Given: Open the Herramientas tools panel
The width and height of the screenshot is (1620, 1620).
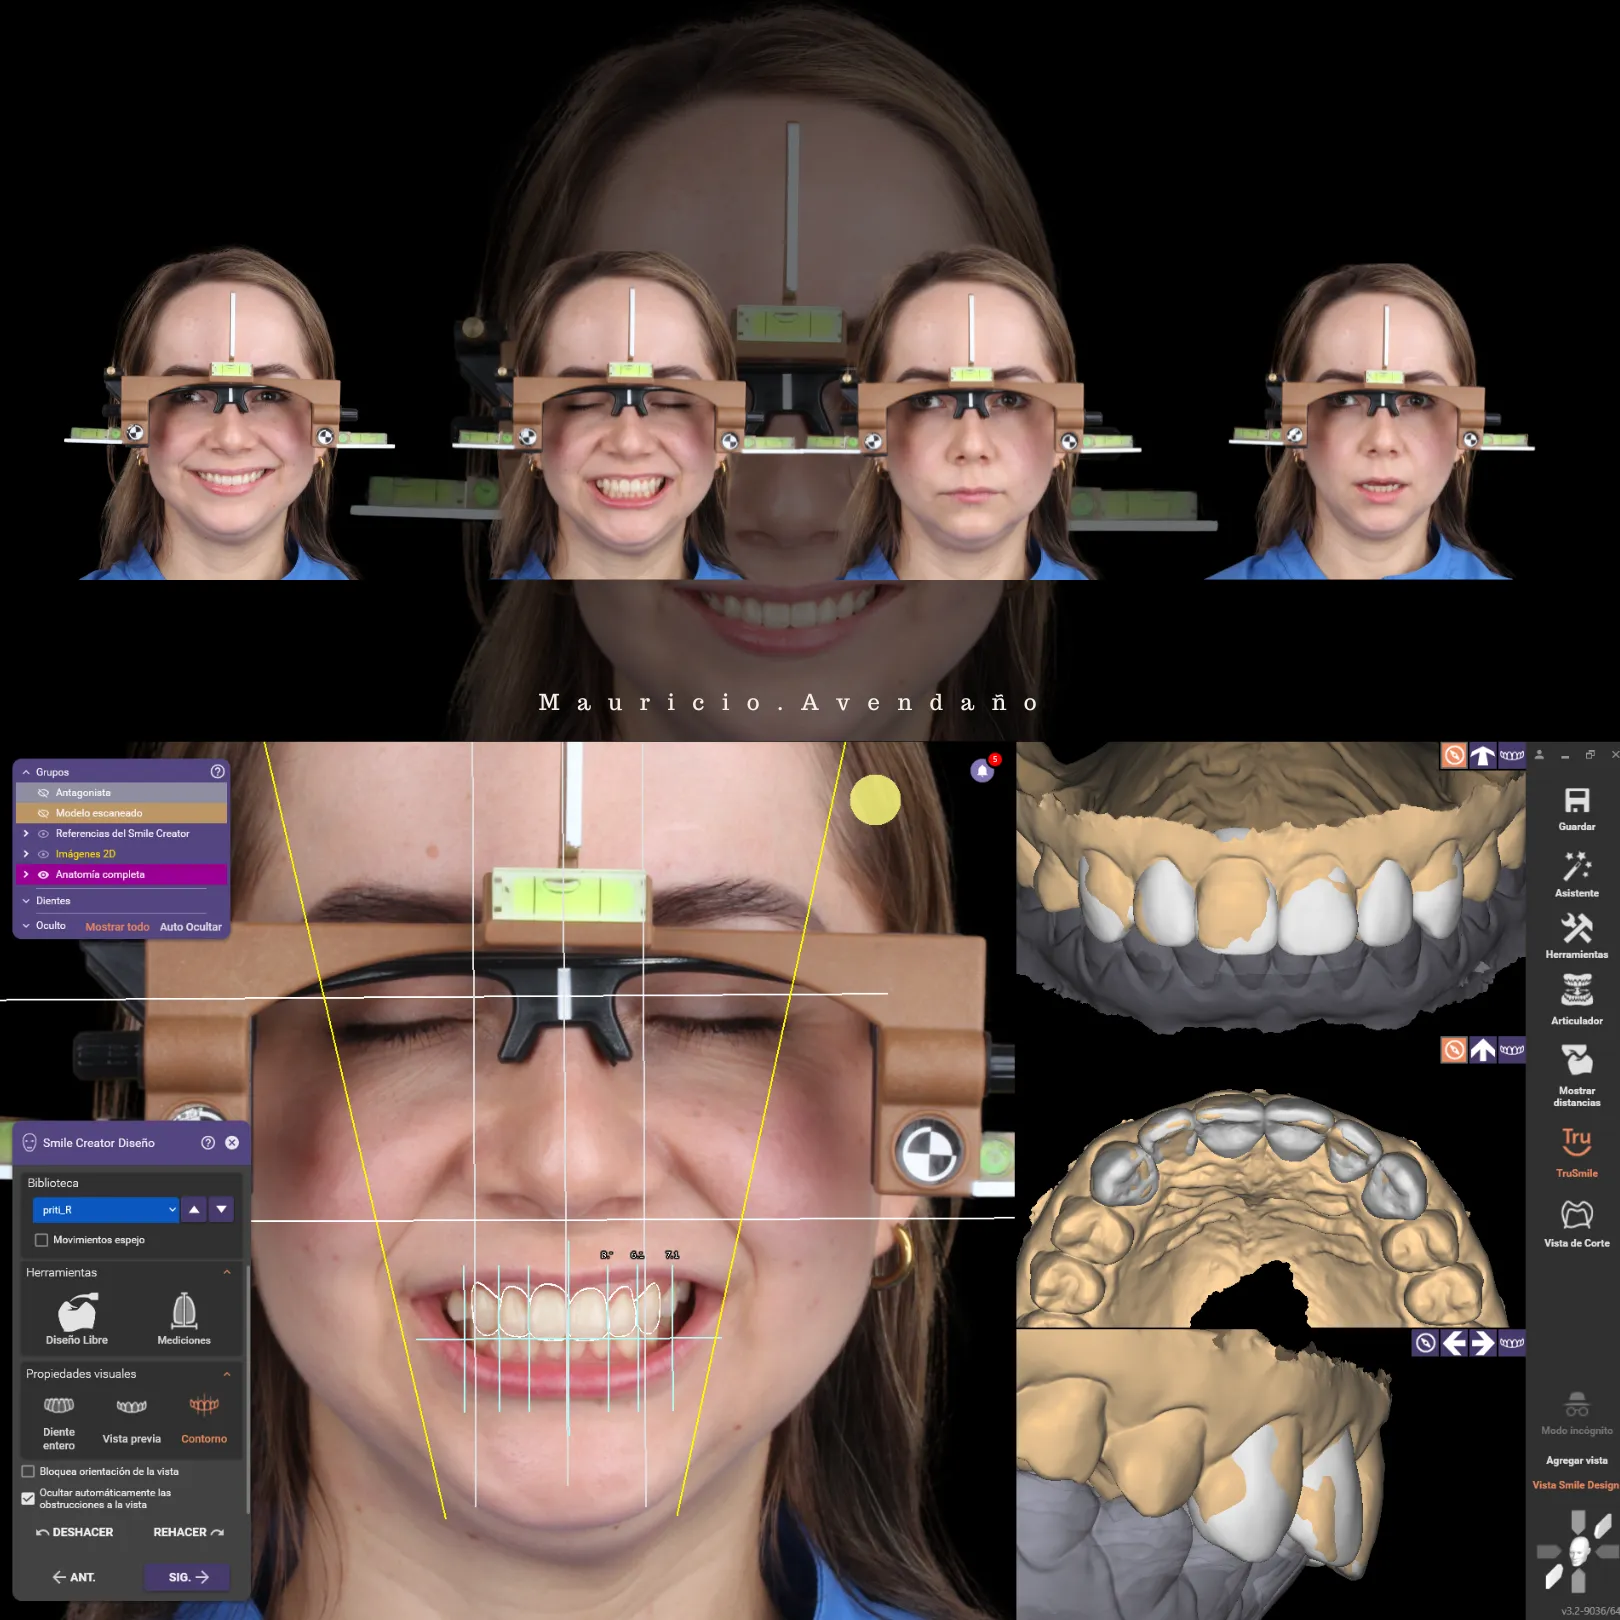Looking at the screenshot, I should [x=1576, y=929].
